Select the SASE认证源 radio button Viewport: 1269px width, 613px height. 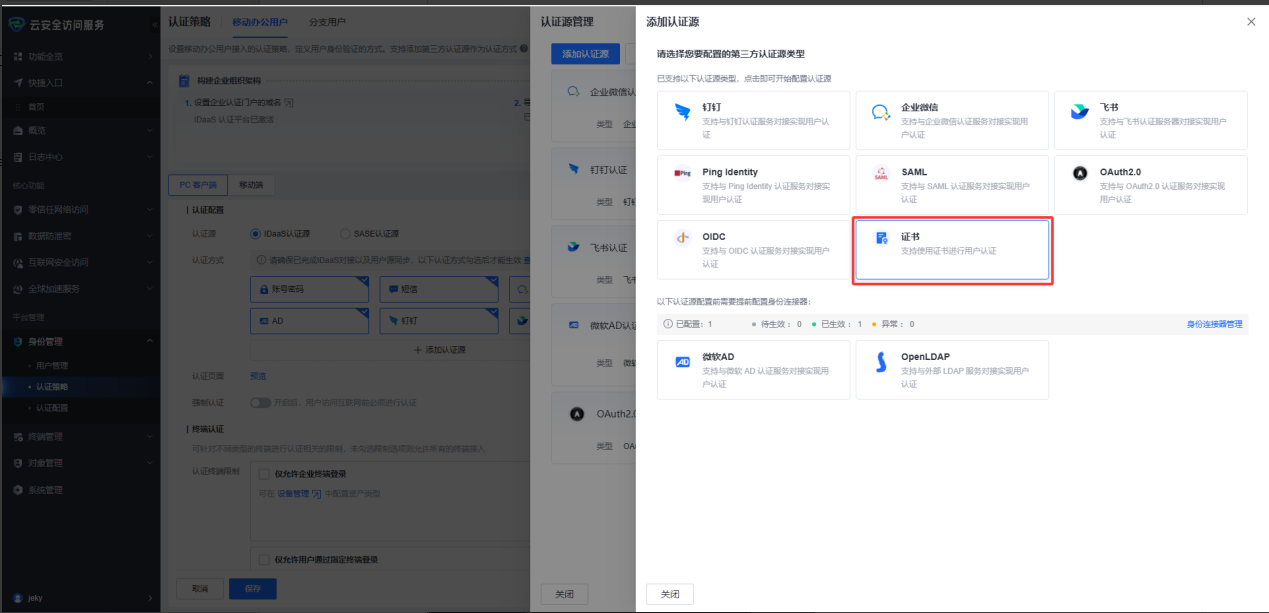(x=345, y=233)
